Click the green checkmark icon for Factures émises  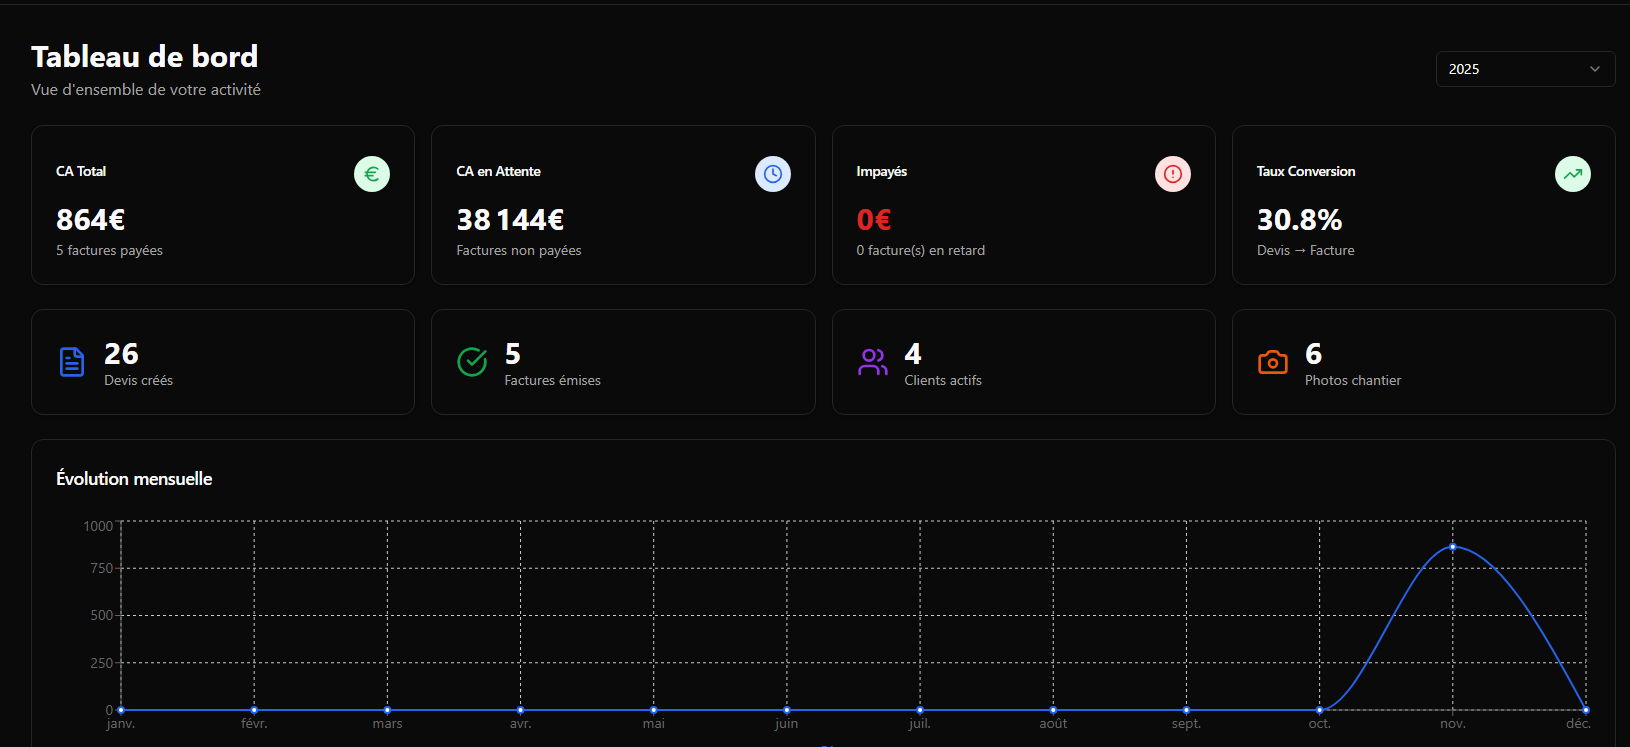pos(472,362)
